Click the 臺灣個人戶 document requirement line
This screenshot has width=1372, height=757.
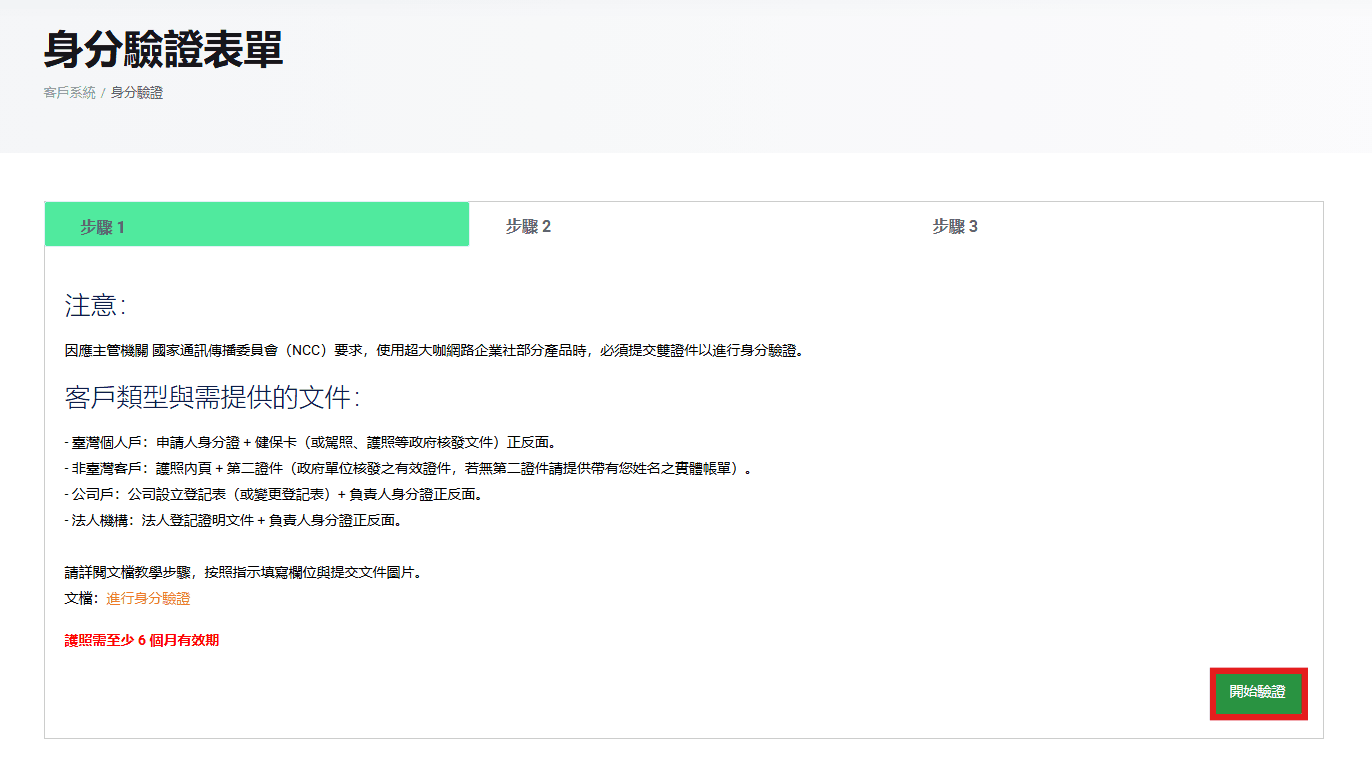coord(309,442)
